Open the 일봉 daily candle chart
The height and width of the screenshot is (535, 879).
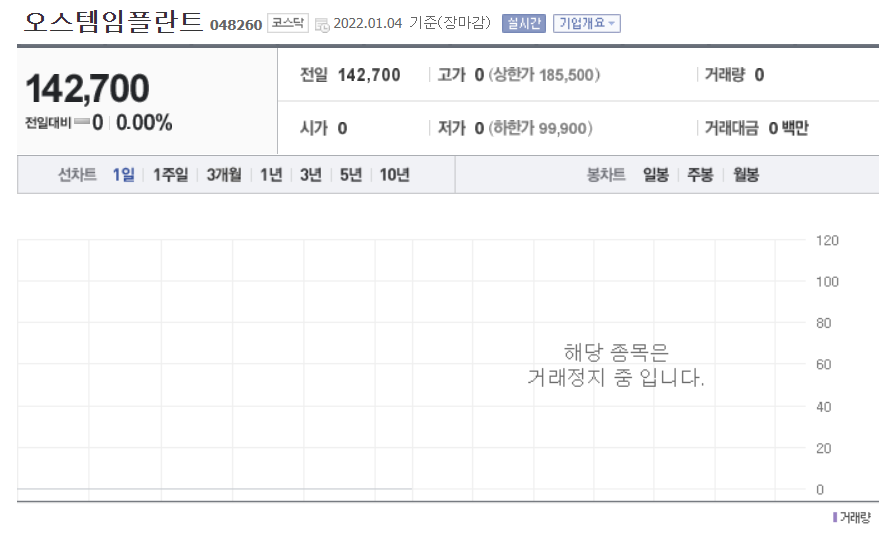(x=656, y=175)
